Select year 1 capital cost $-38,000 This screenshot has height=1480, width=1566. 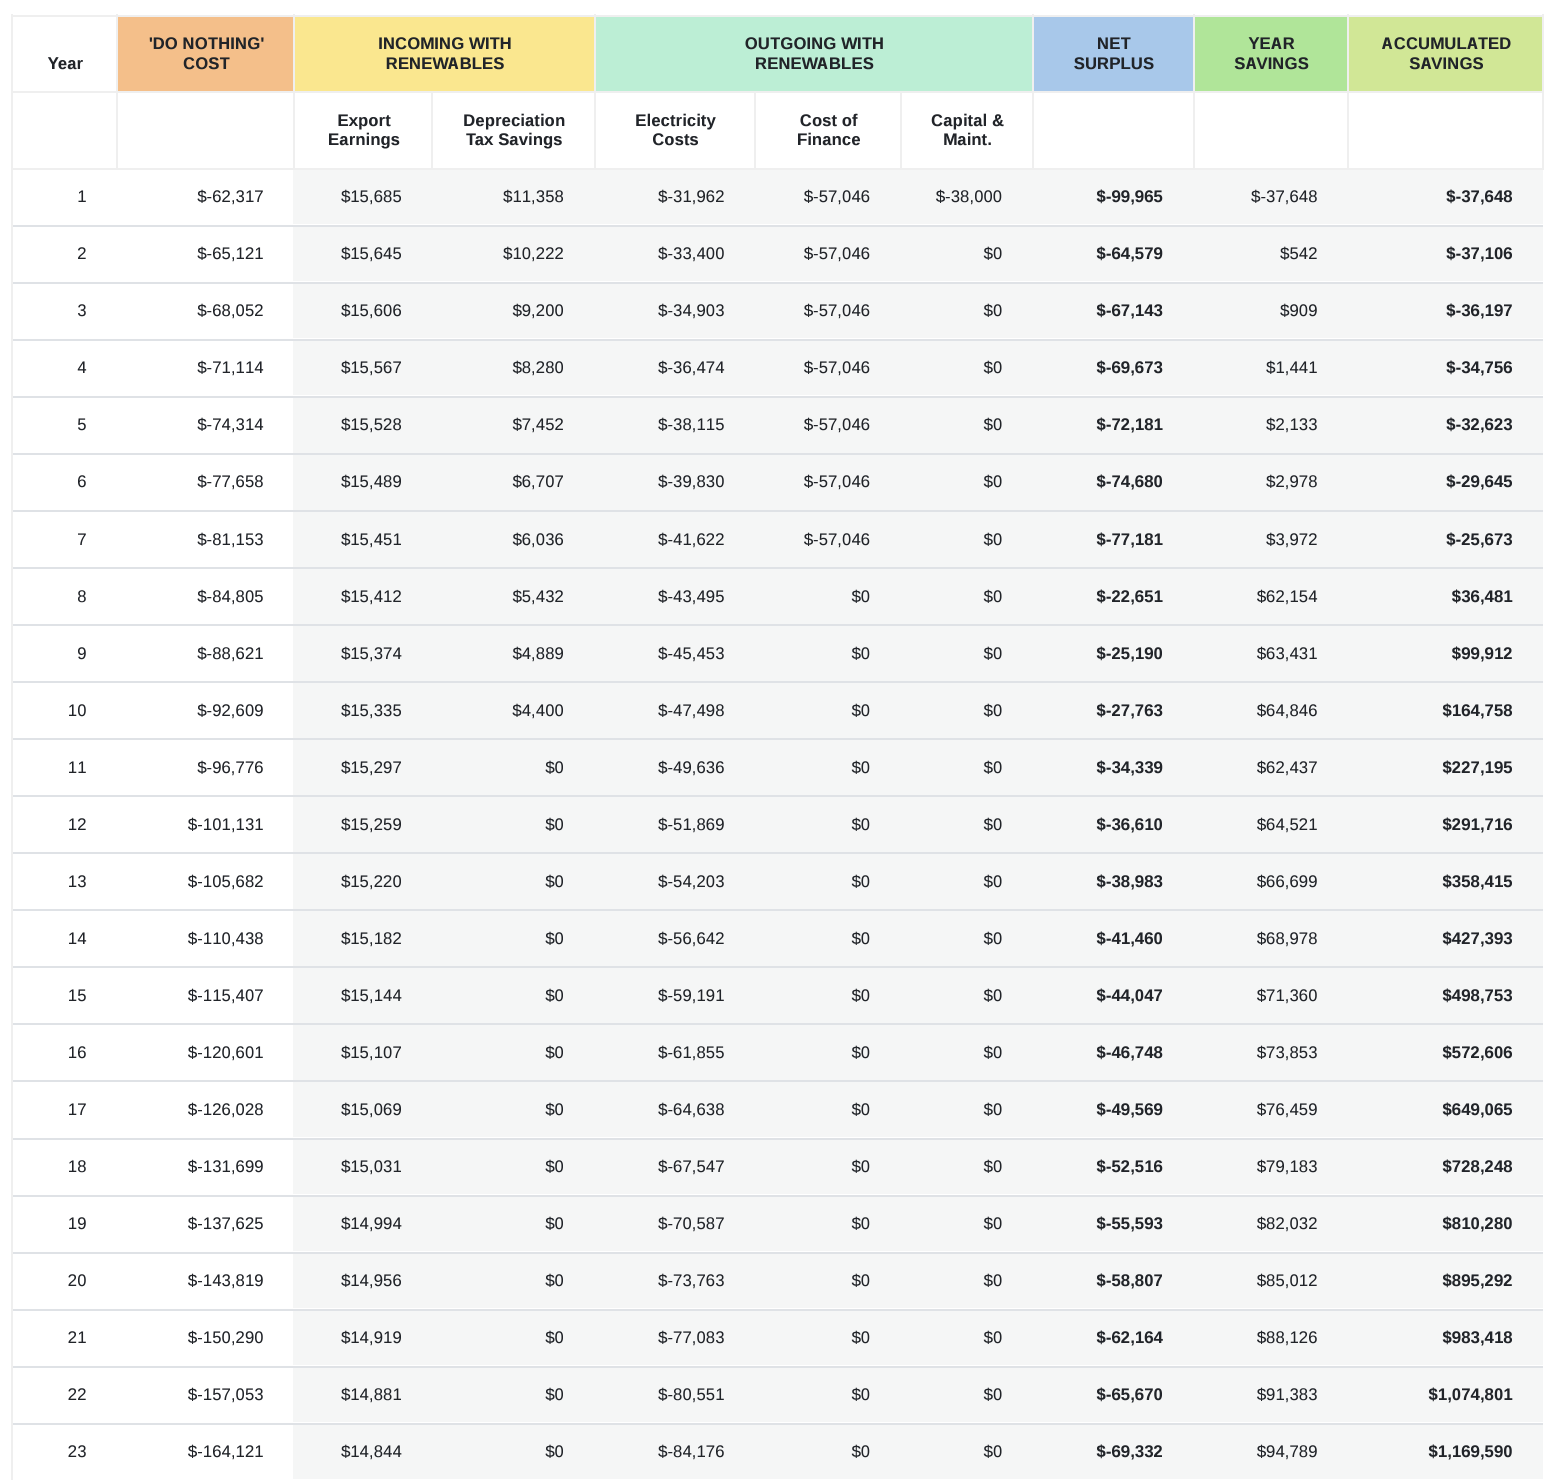968,196
